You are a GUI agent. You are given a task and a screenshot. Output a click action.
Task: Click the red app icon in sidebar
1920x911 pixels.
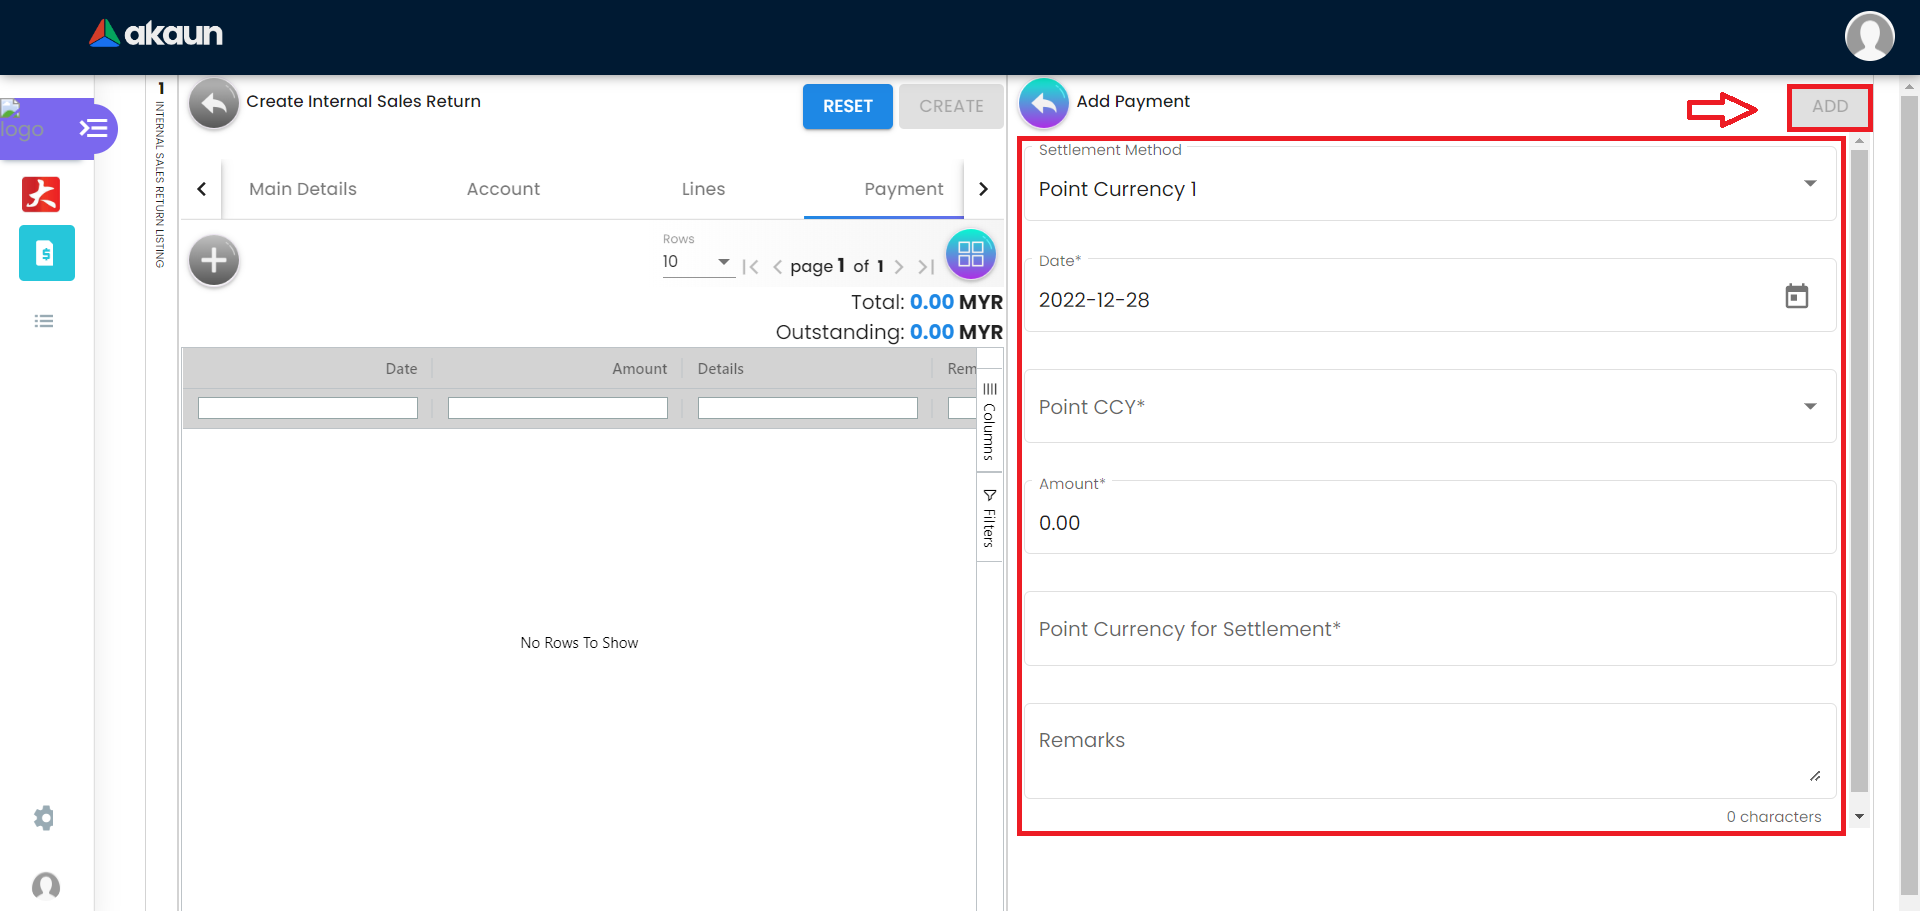41,194
